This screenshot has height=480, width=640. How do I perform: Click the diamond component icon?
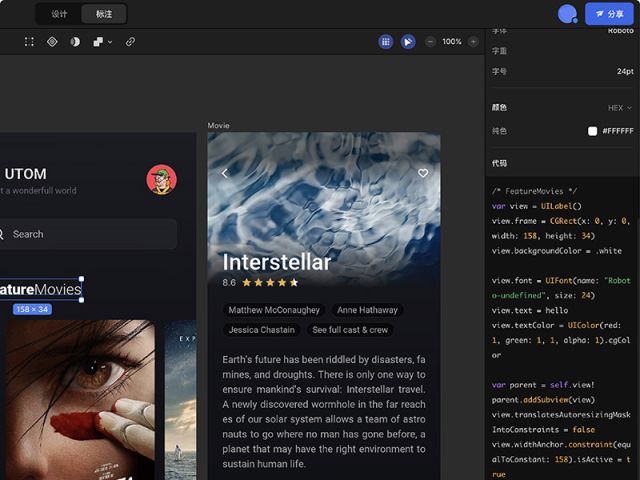tap(52, 42)
